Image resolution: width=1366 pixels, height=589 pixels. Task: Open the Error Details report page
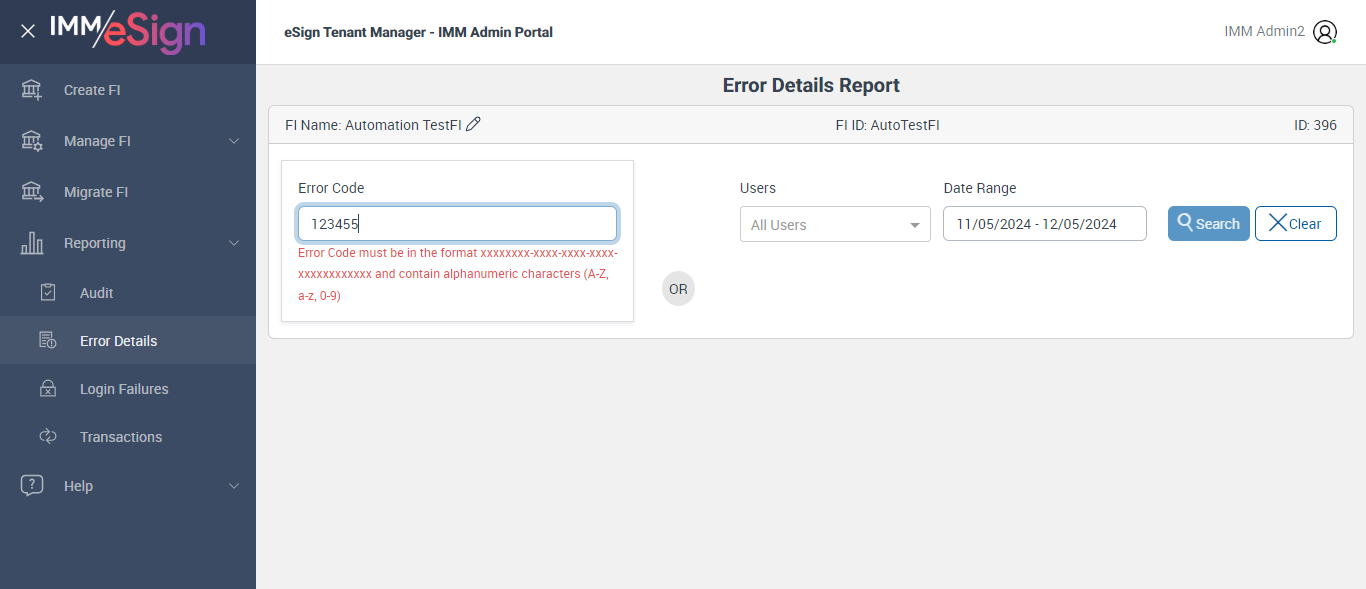(118, 341)
